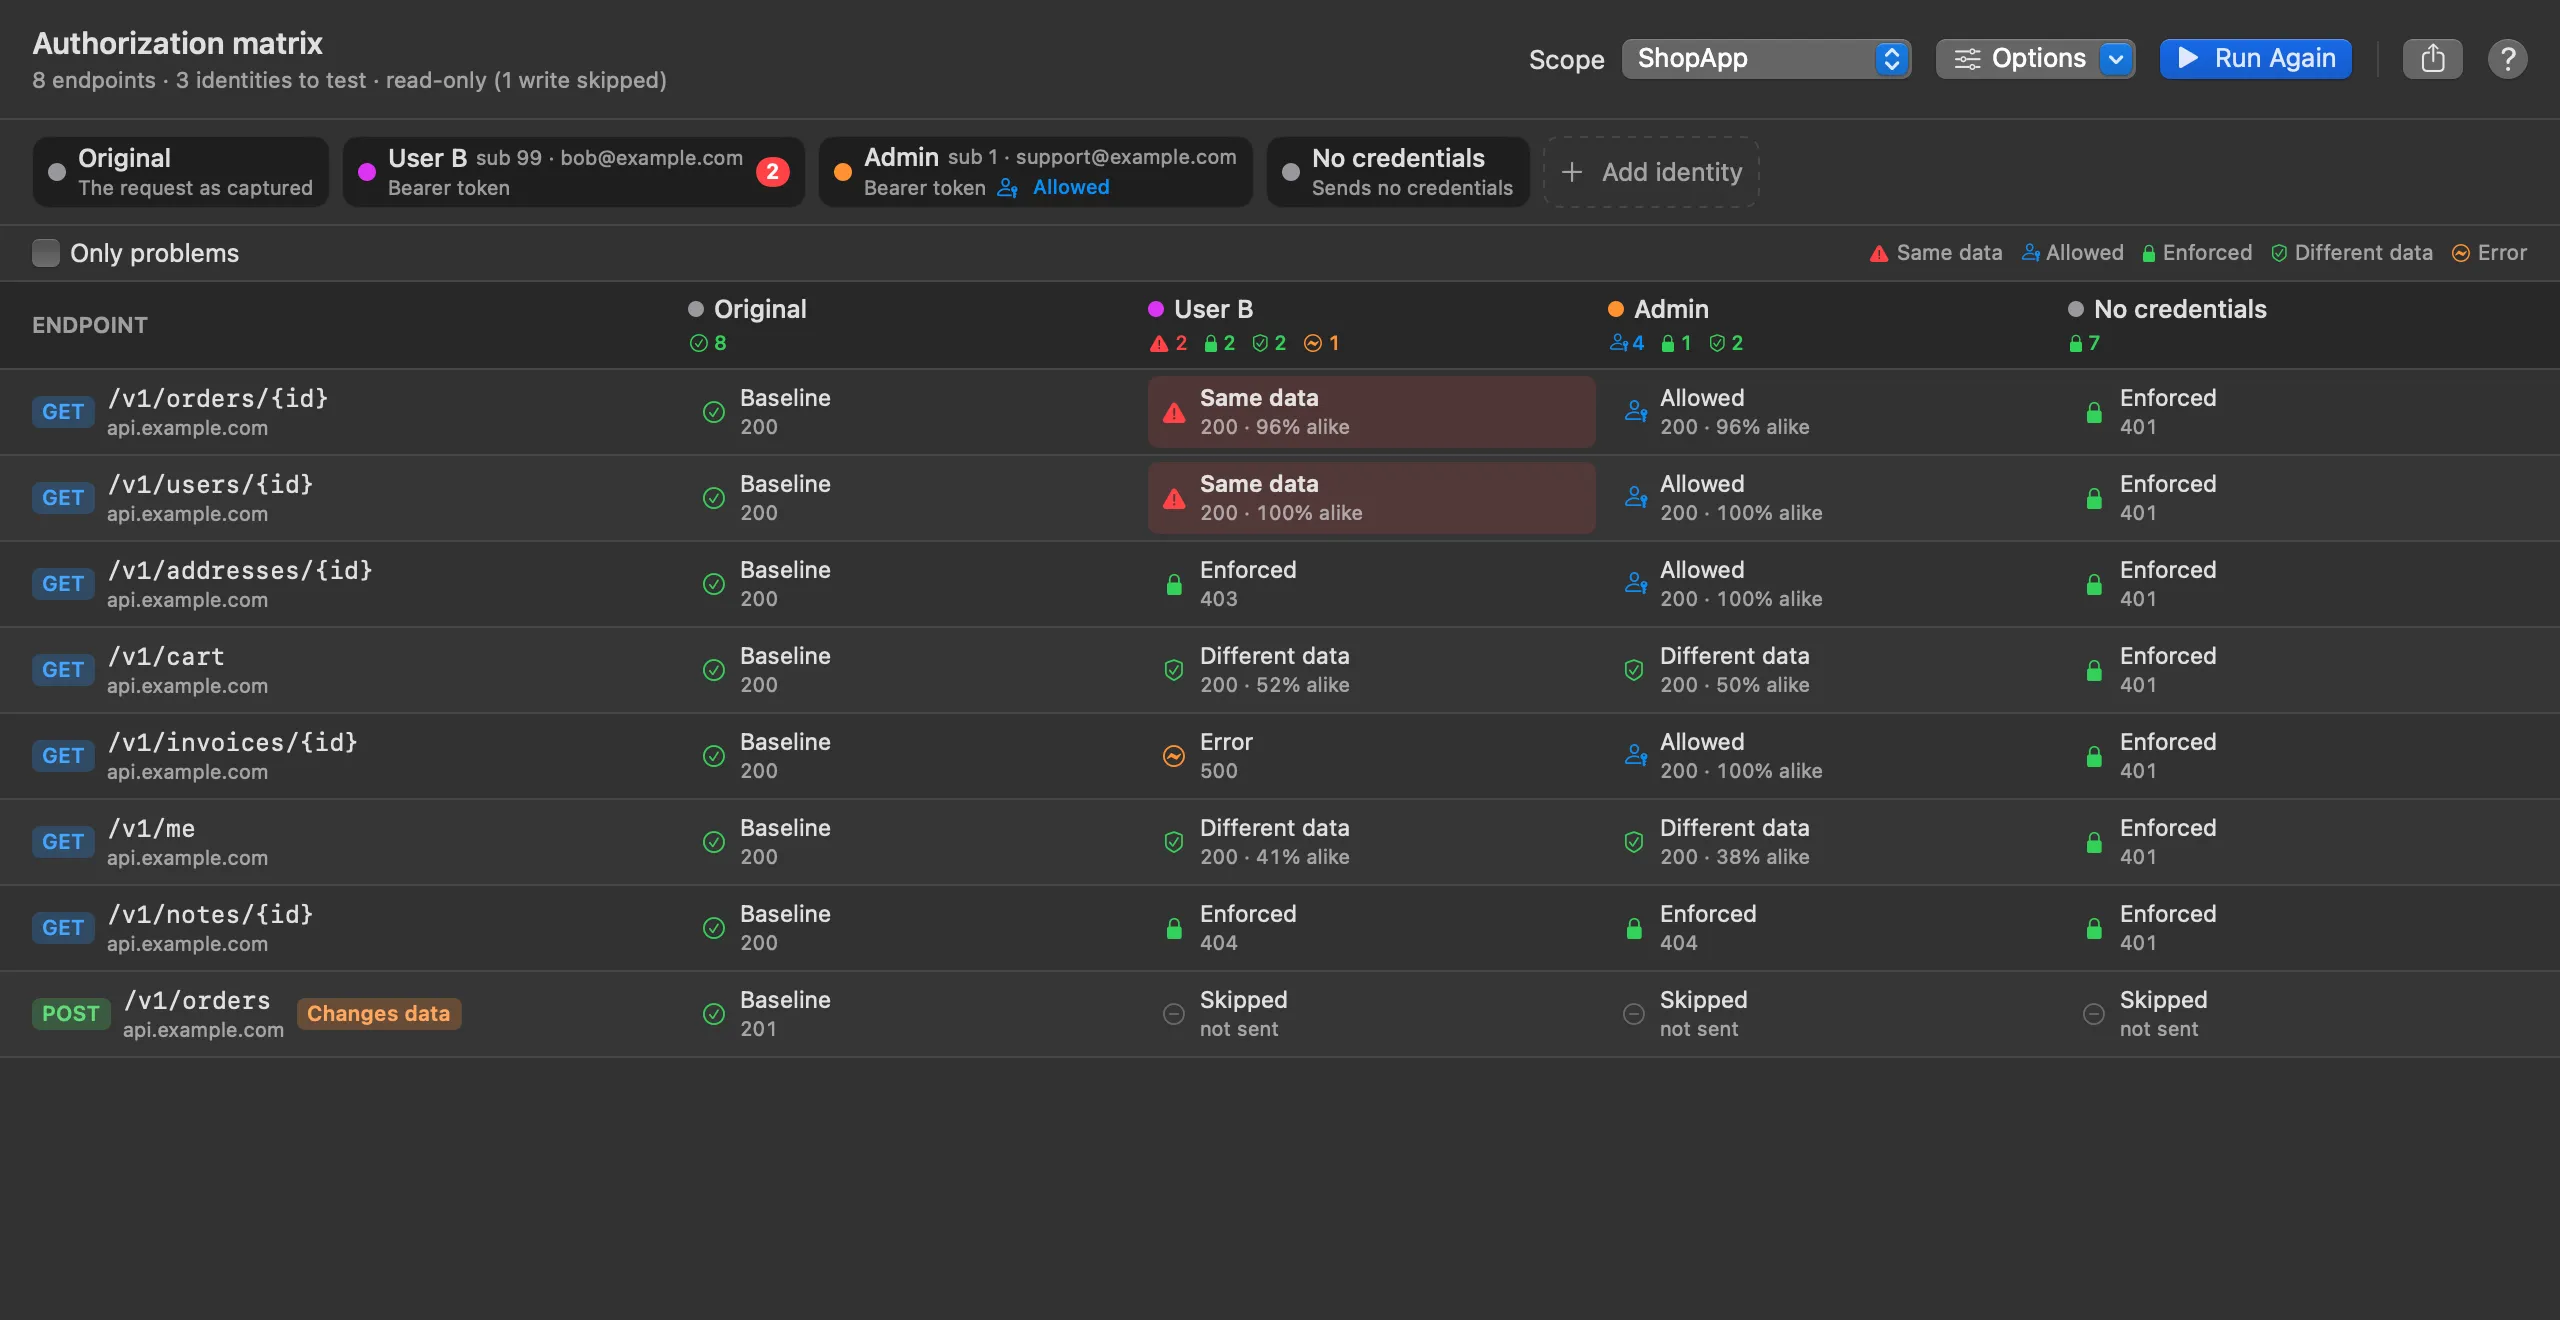Click the ENDPOINT column header

90,325
